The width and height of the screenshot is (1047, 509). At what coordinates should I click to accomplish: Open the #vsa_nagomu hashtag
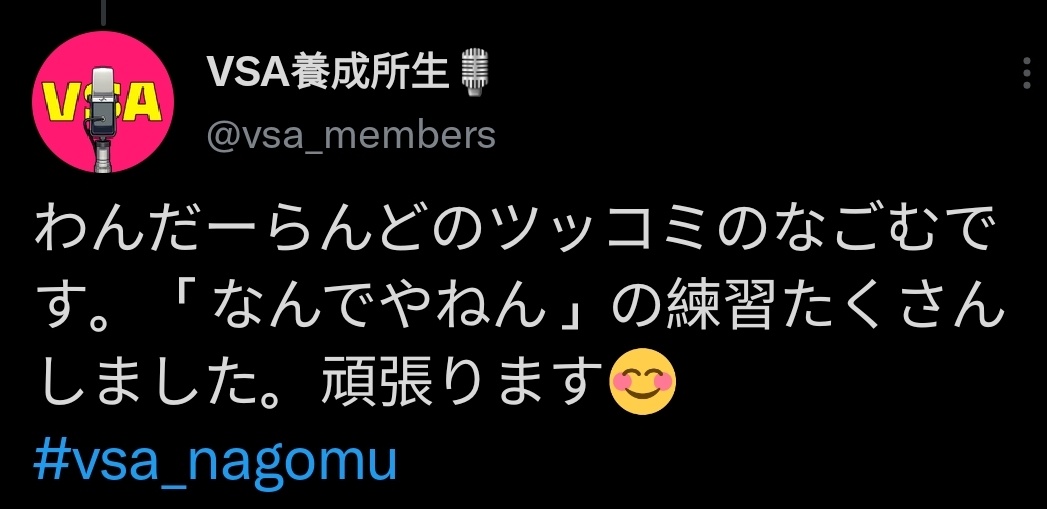point(216,460)
